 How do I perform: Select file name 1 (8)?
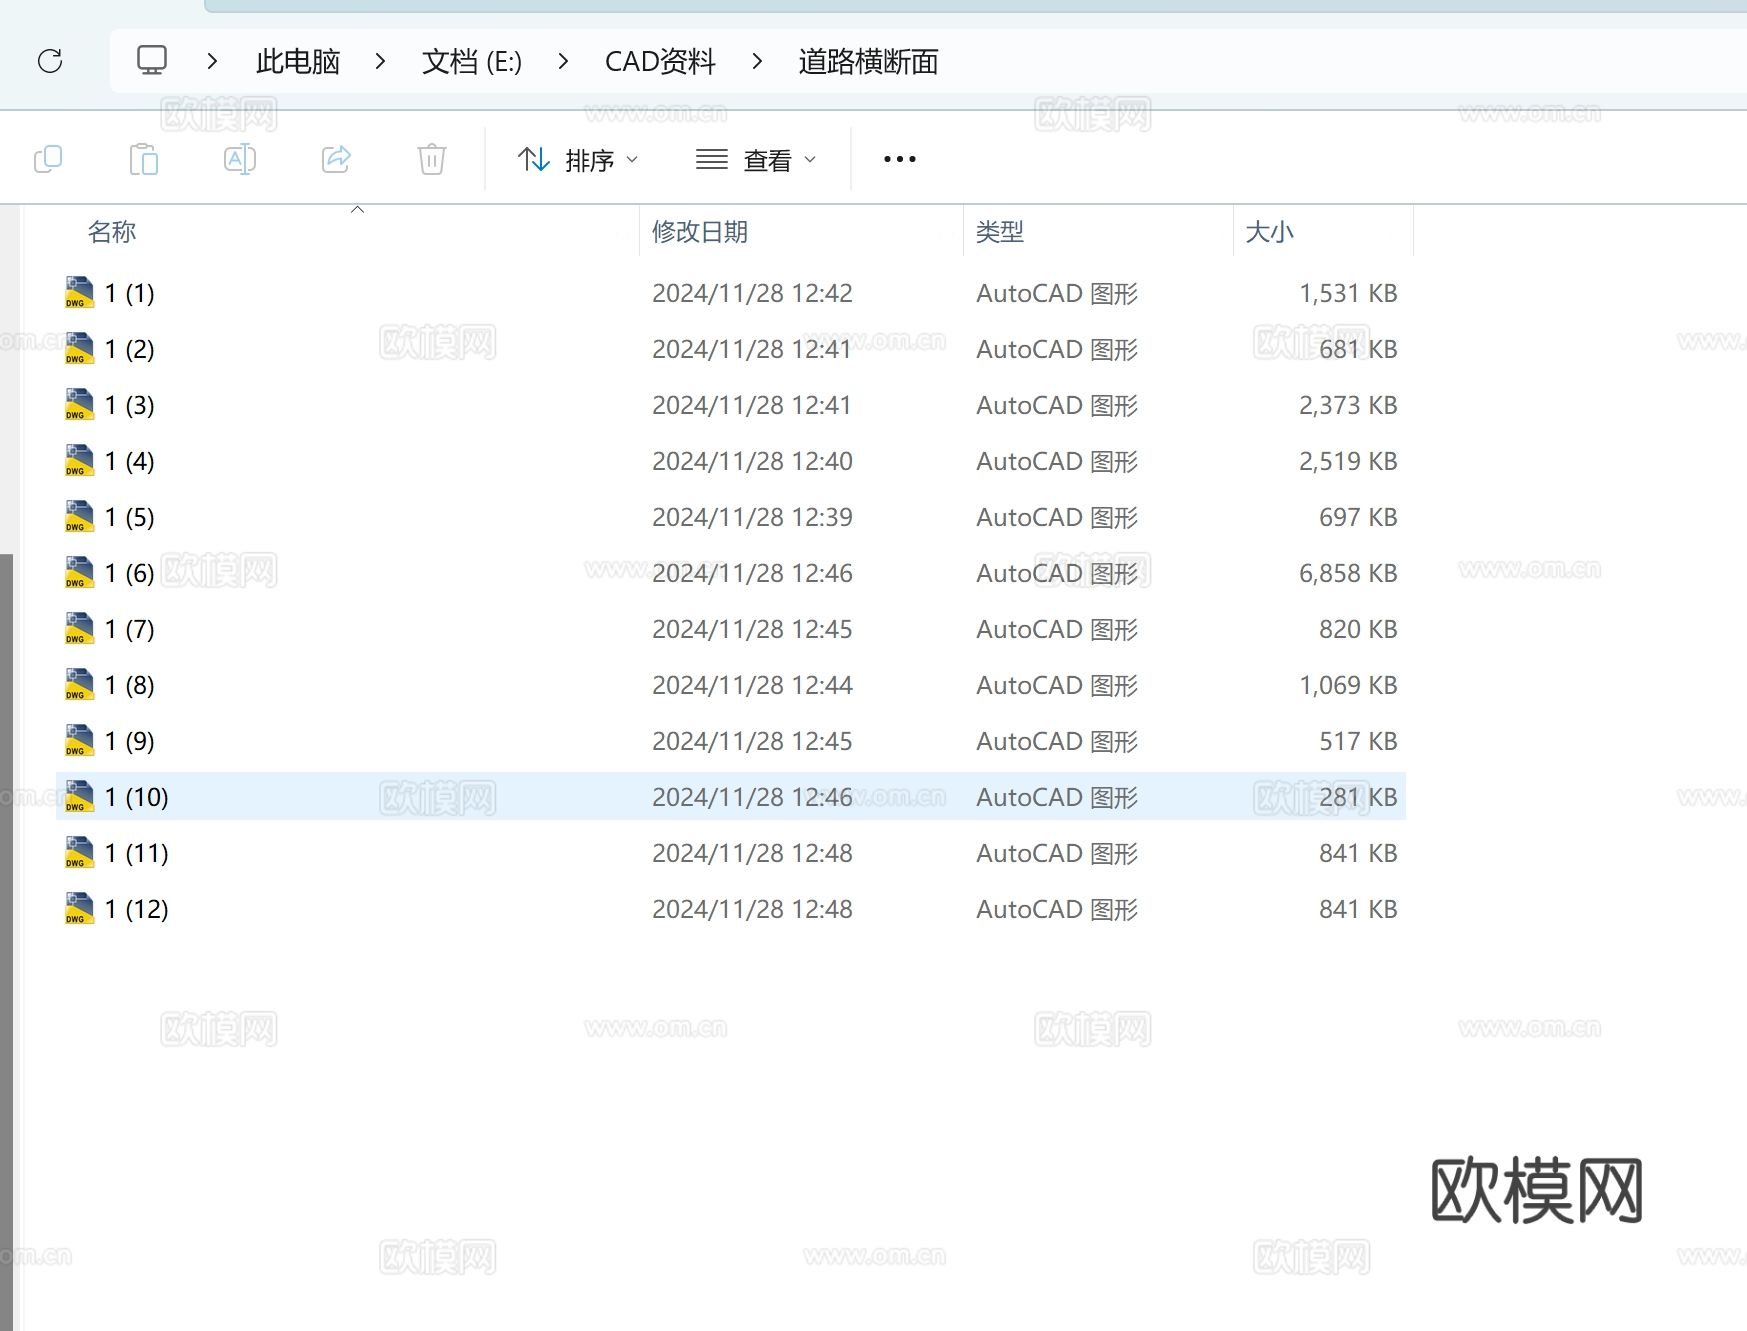pyautogui.click(x=130, y=685)
